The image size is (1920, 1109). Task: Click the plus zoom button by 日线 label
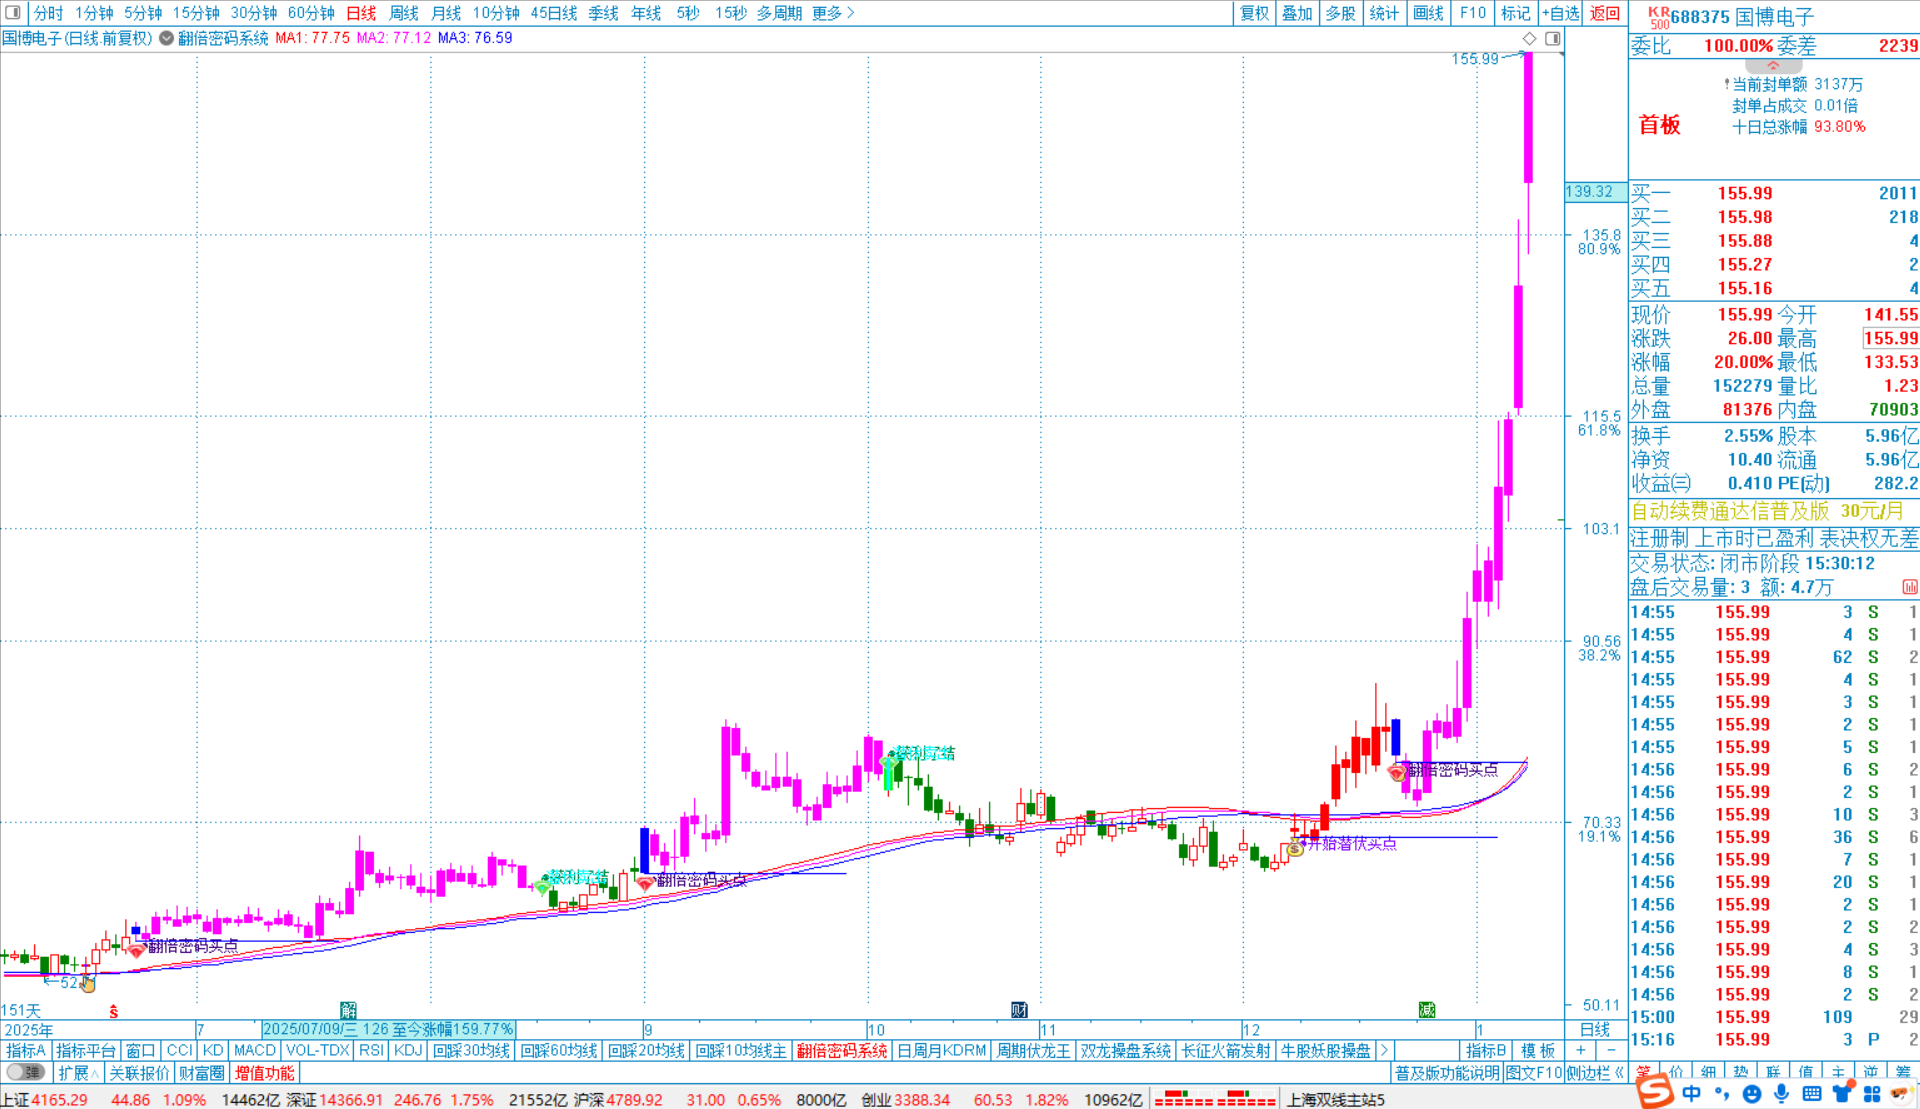point(1581,1050)
